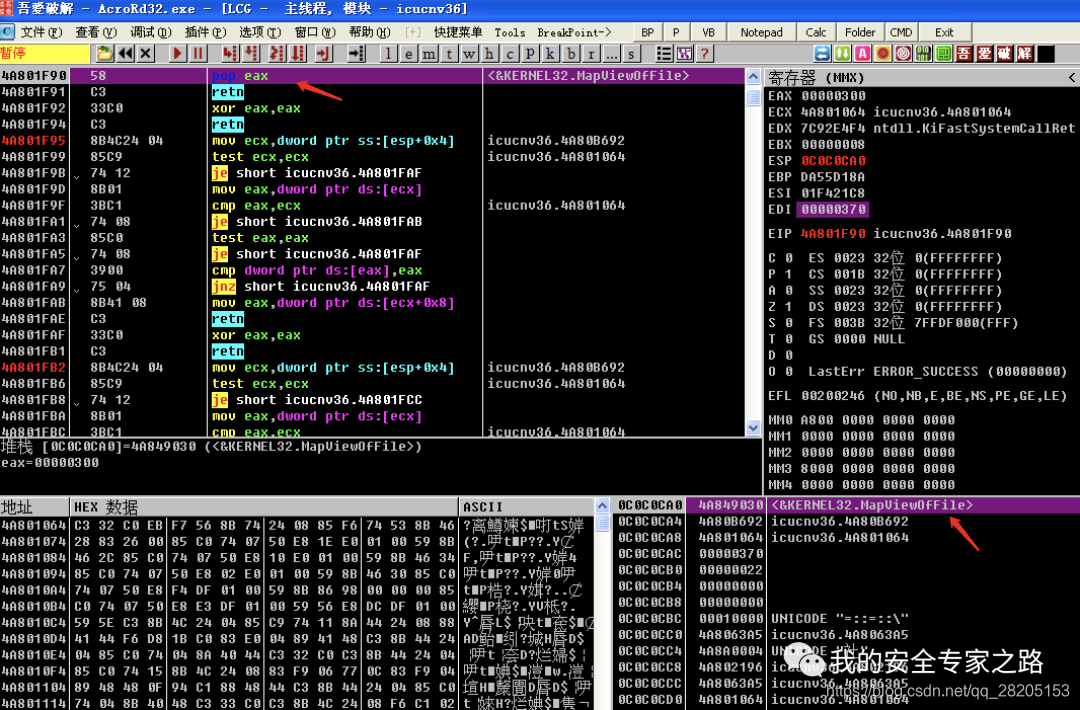
Task: Click the green up-down arrows plugin icon
Action: tap(842, 53)
